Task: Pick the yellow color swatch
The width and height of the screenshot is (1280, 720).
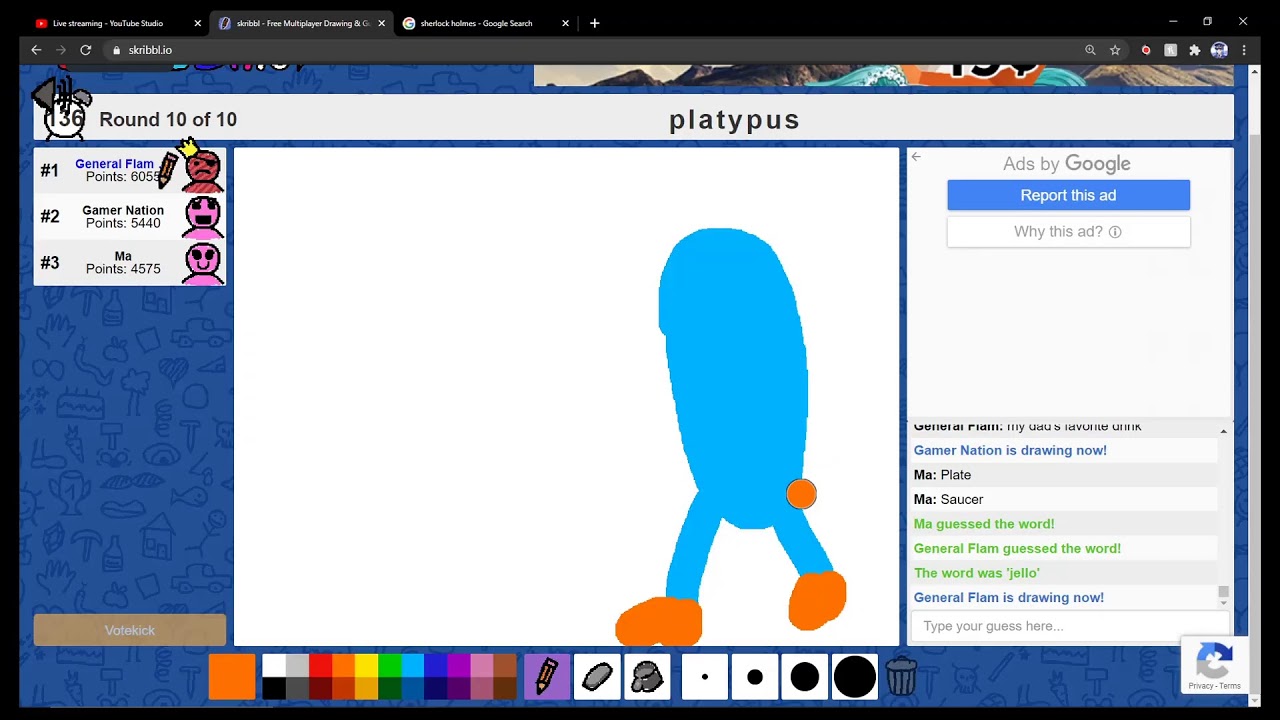Action: pyautogui.click(x=367, y=666)
